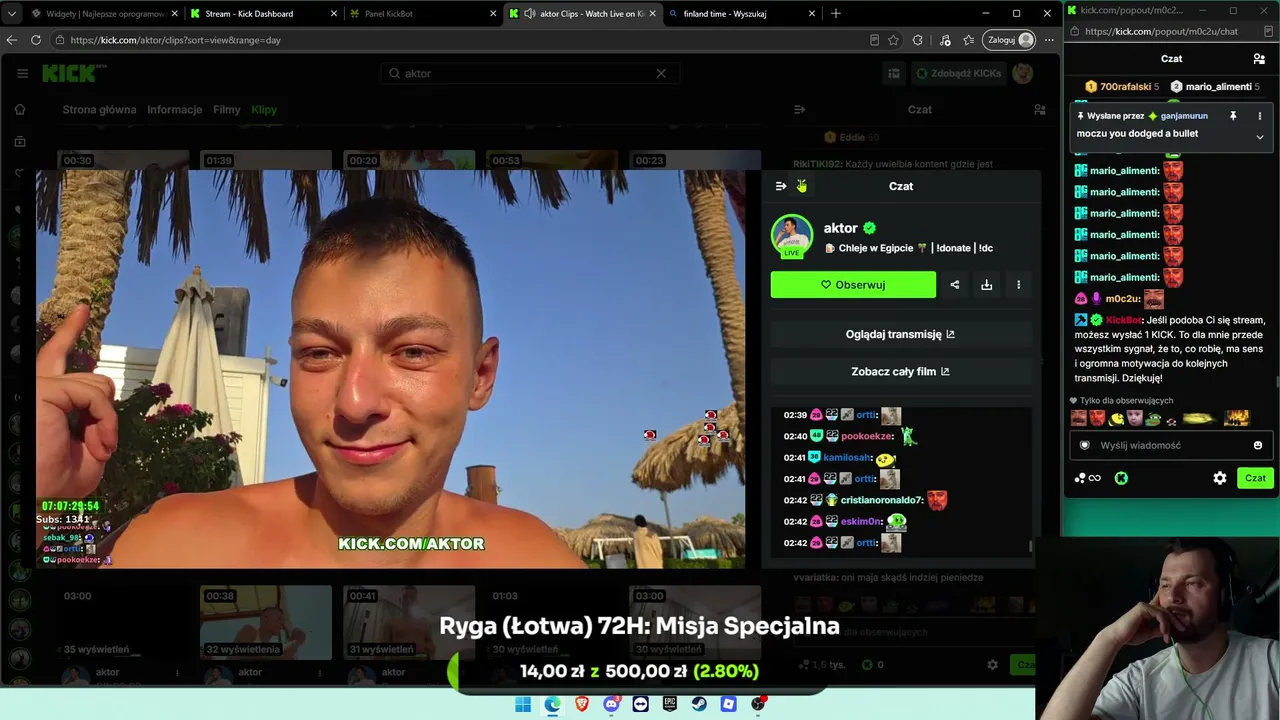Click the KickBot username in popout chat
1280x720 pixels.
[x=1122, y=320]
